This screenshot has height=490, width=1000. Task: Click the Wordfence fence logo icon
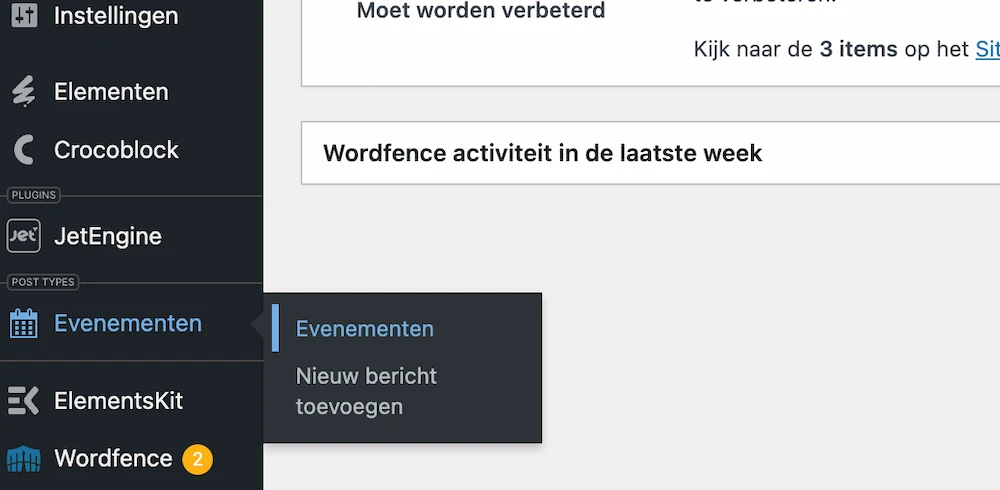click(x=23, y=459)
